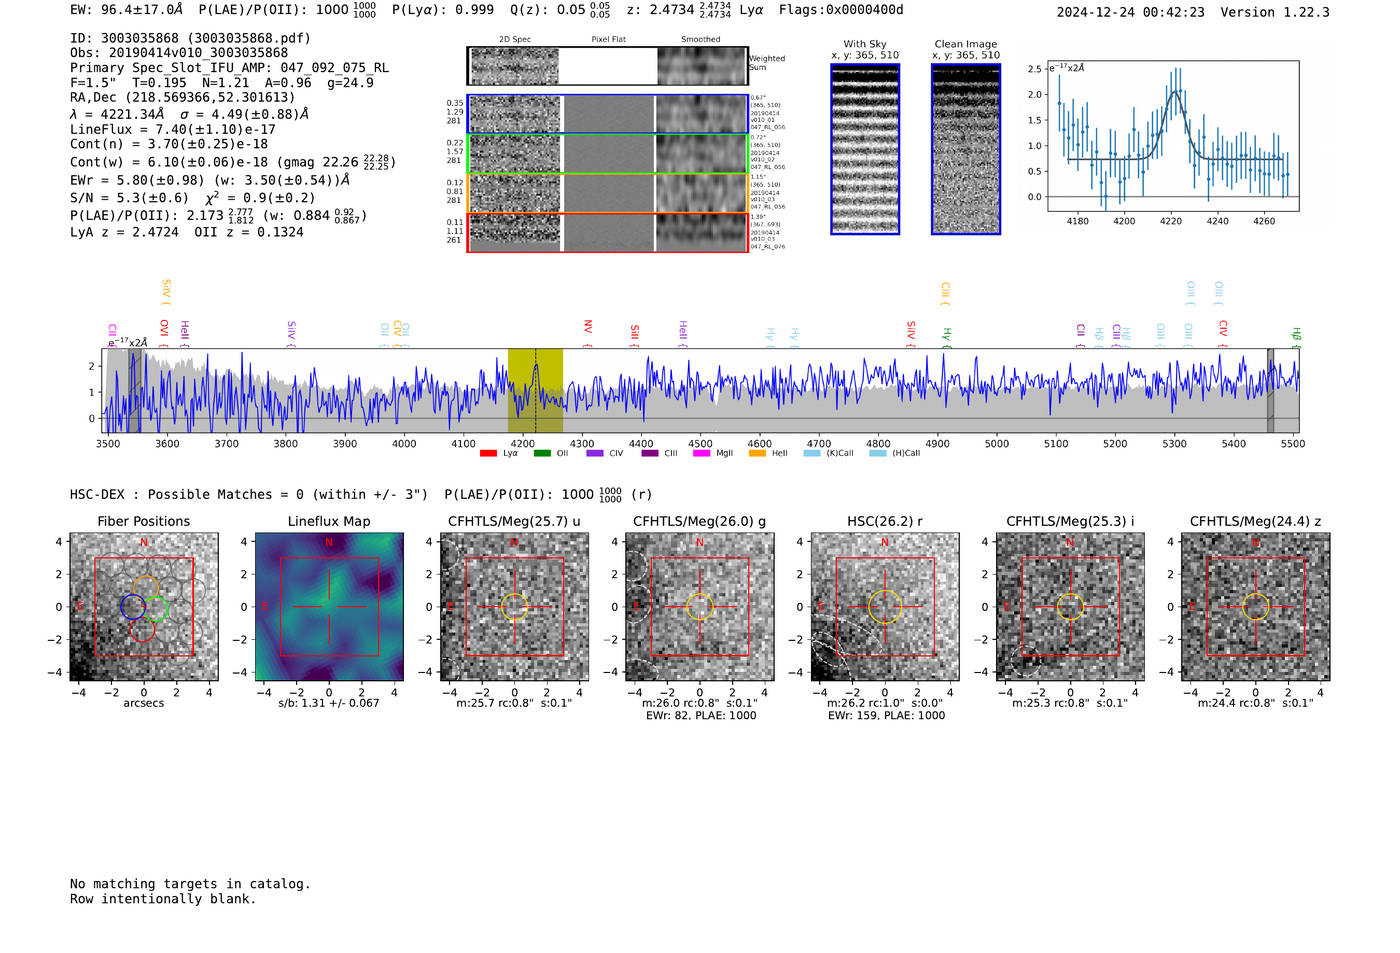Click the yellow highlighted emission line region

click(x=535, y=390)
